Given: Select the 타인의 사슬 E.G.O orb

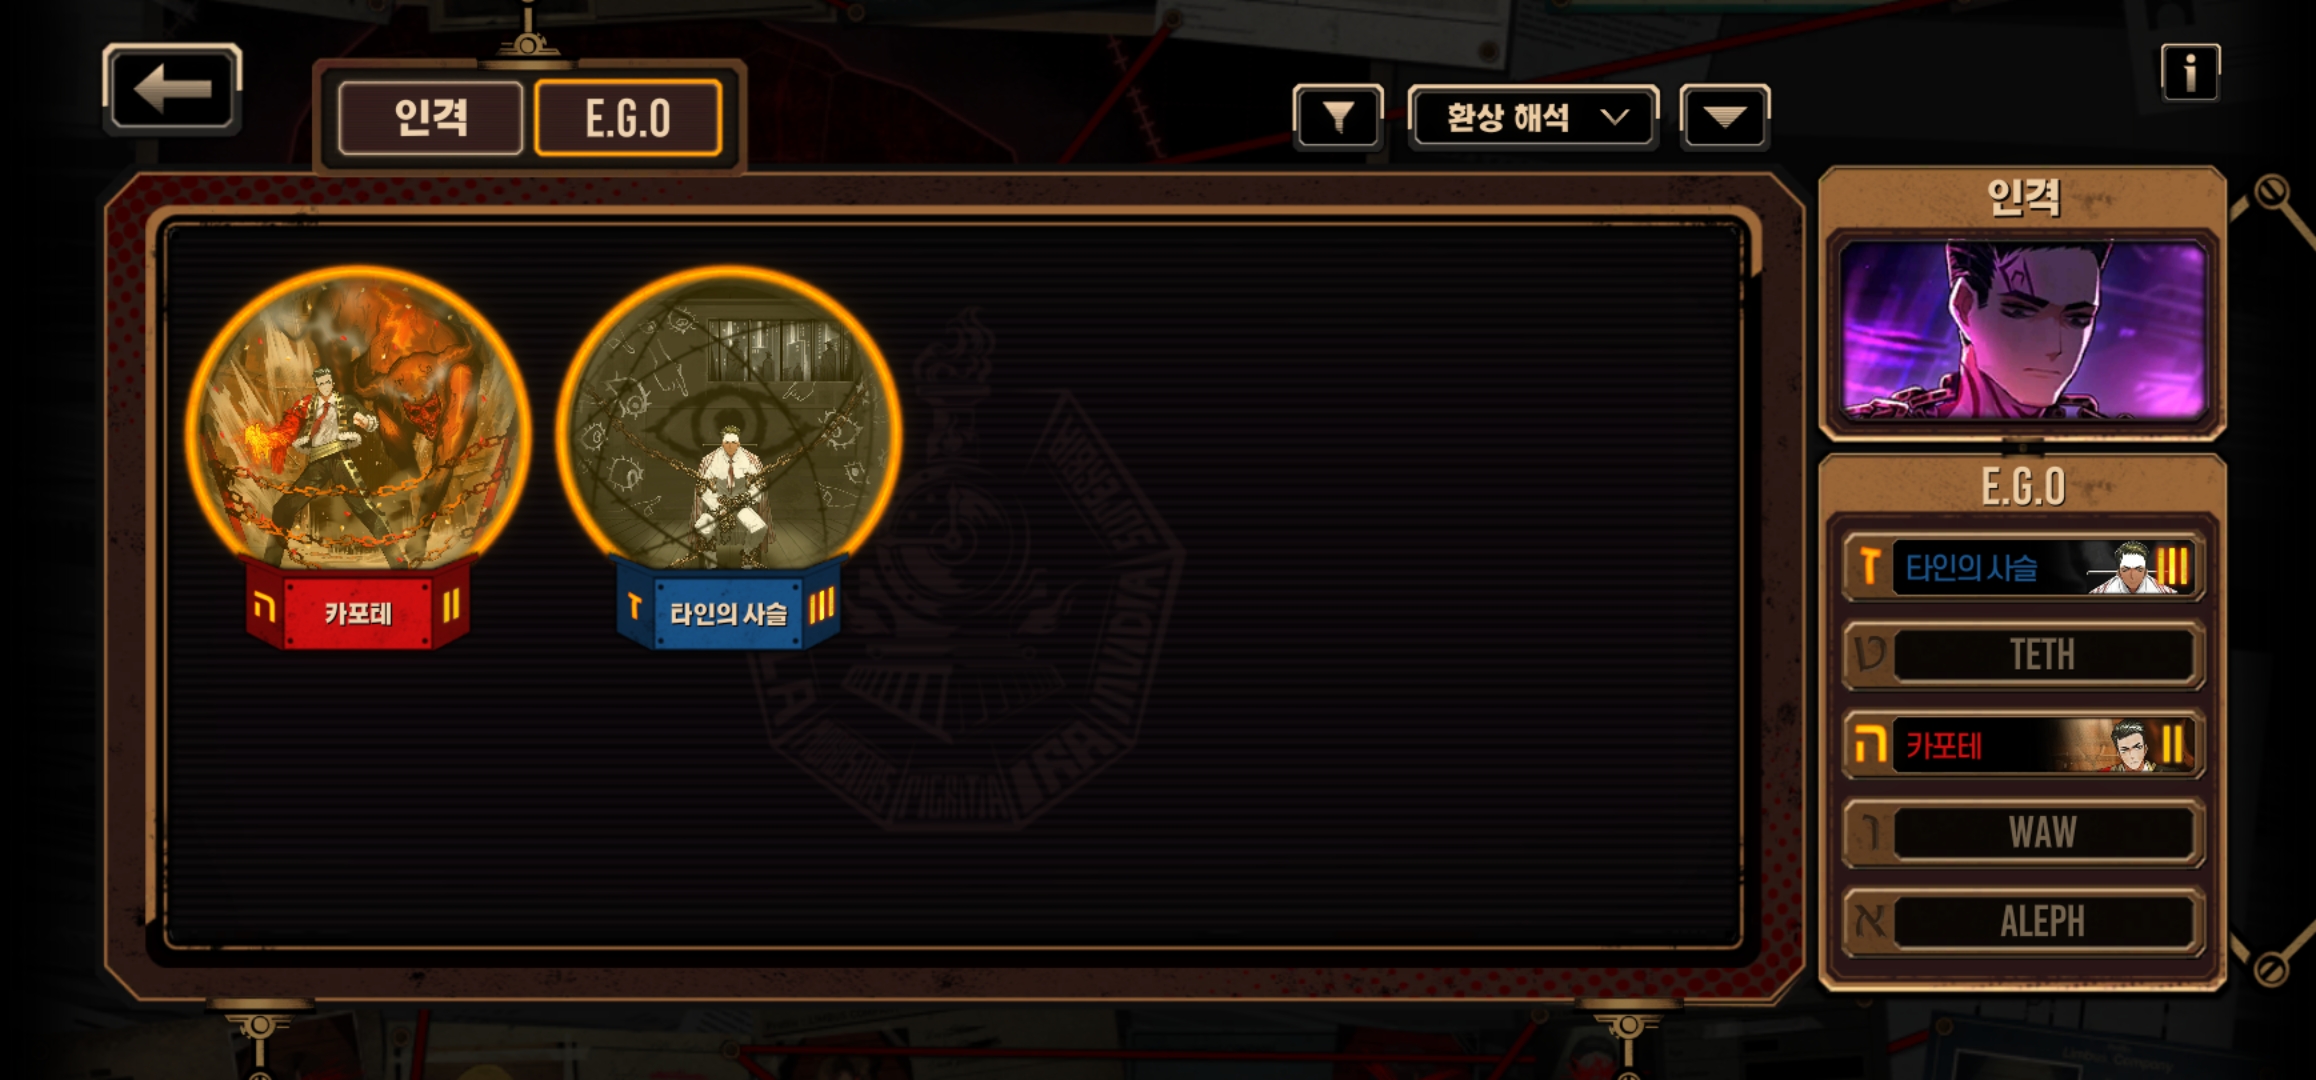Looking at the screenshot, I should tap(729, 418).
